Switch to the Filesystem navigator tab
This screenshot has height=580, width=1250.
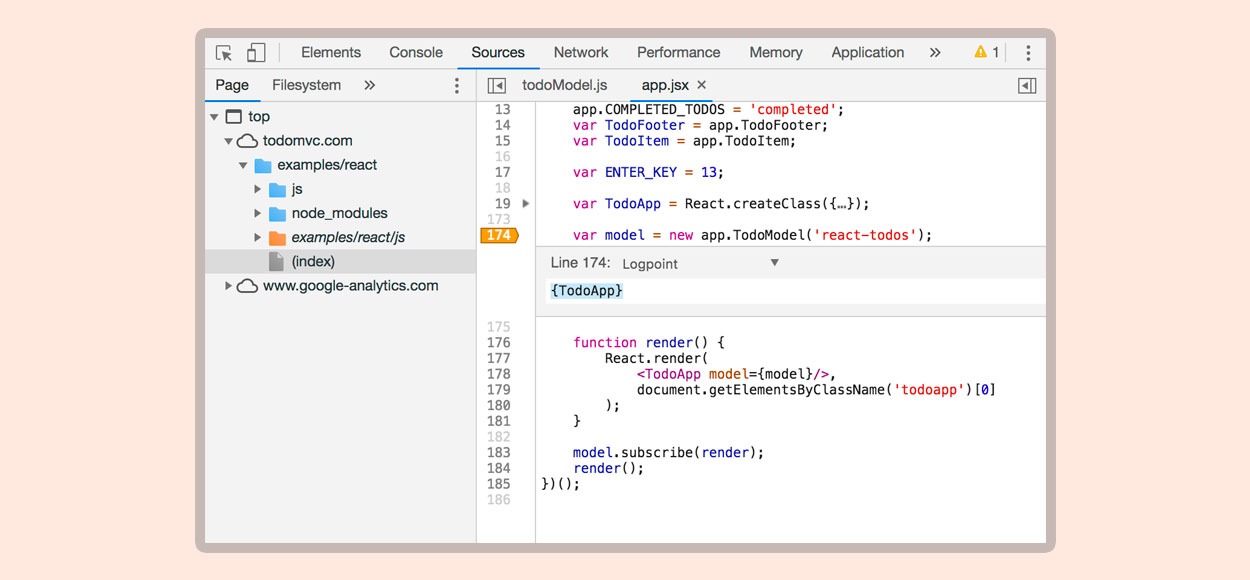[307, 86]
